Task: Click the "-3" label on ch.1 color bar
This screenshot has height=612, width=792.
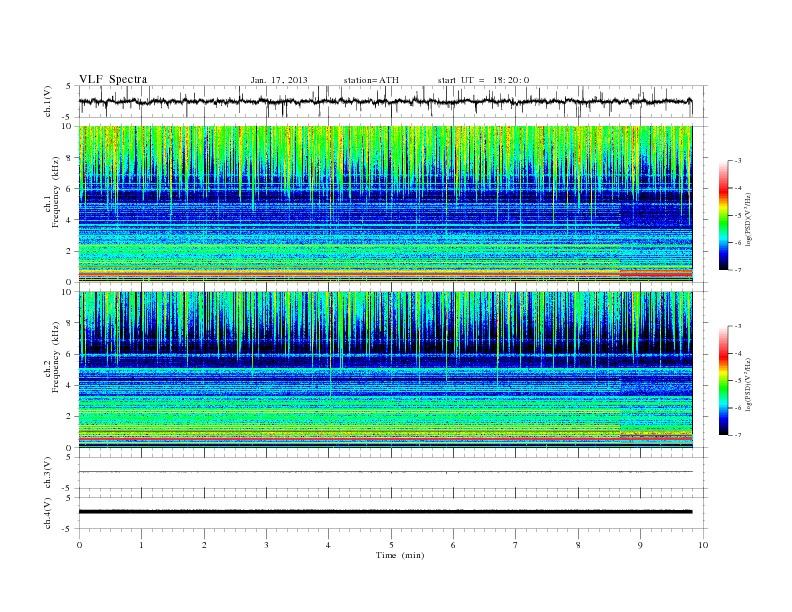Action: click(738, 161)
